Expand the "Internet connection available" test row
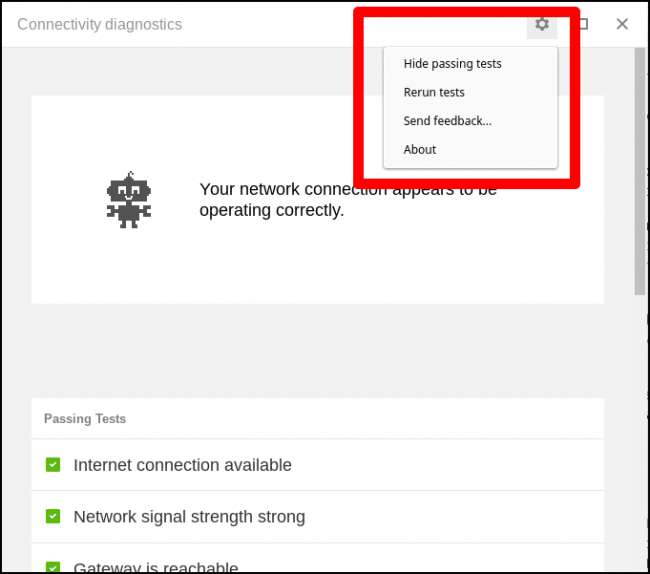 [x=183, y=465]
